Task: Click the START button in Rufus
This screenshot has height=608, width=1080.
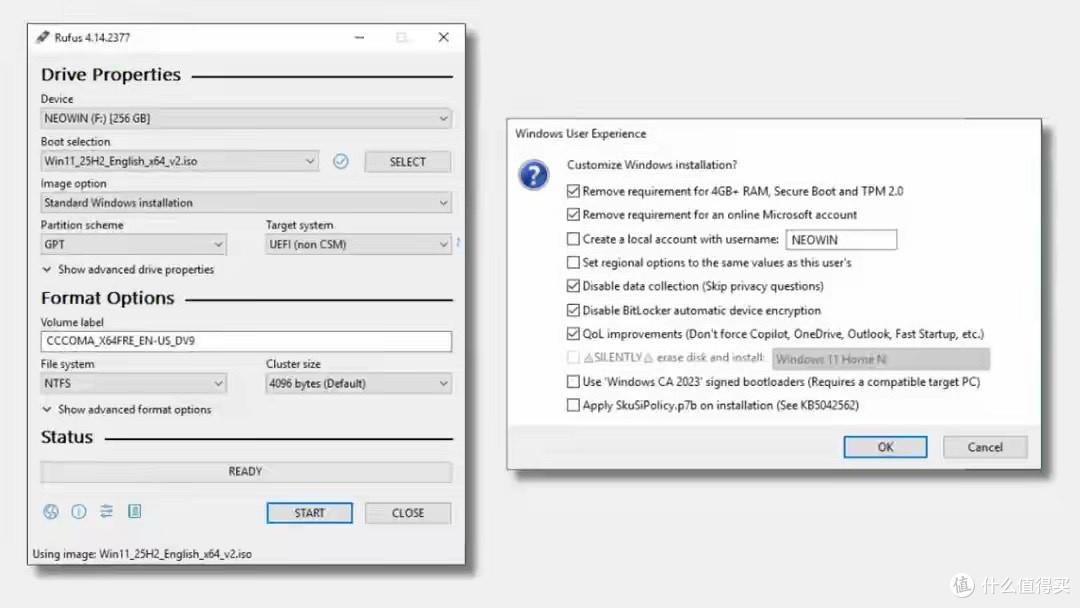Action: [309, 513]
